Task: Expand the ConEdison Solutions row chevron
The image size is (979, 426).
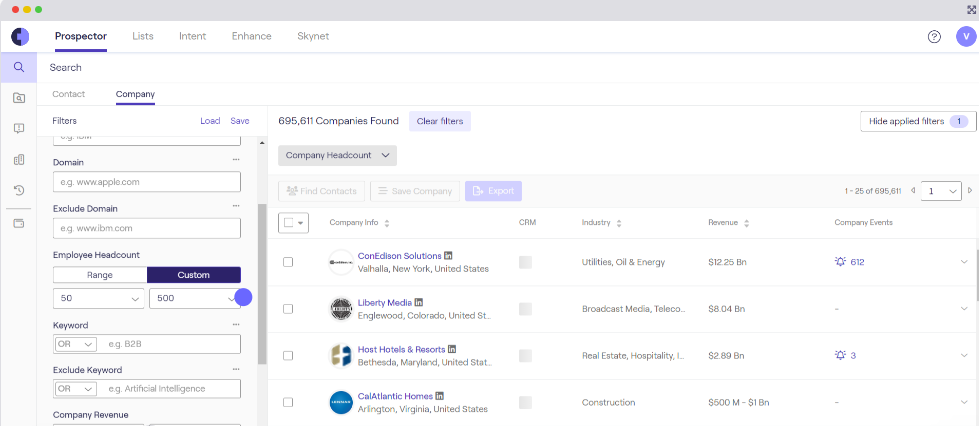Action: [964, 262]
